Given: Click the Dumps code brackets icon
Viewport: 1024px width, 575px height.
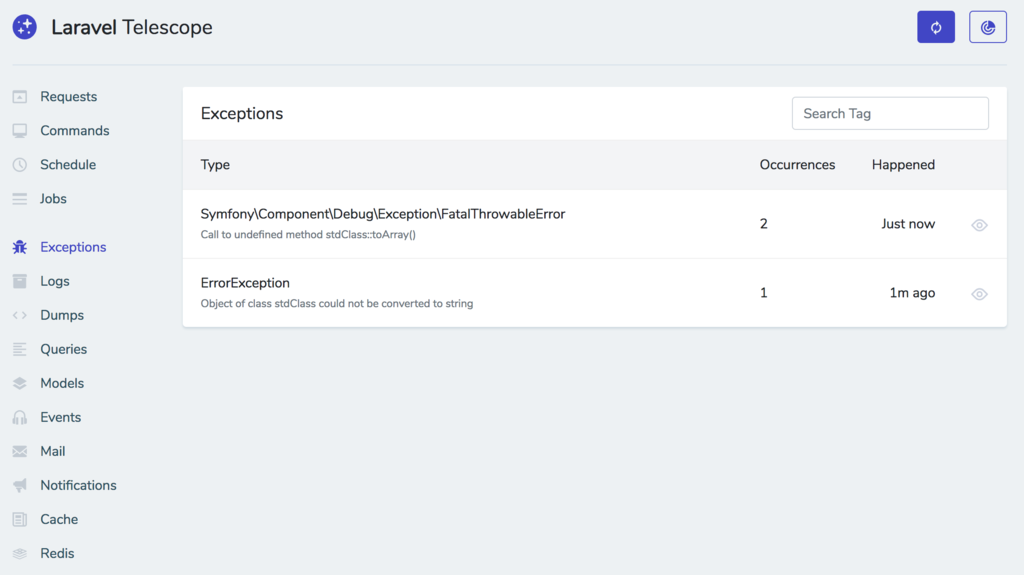Looking at the screenshot, I should tap(20, 315).
